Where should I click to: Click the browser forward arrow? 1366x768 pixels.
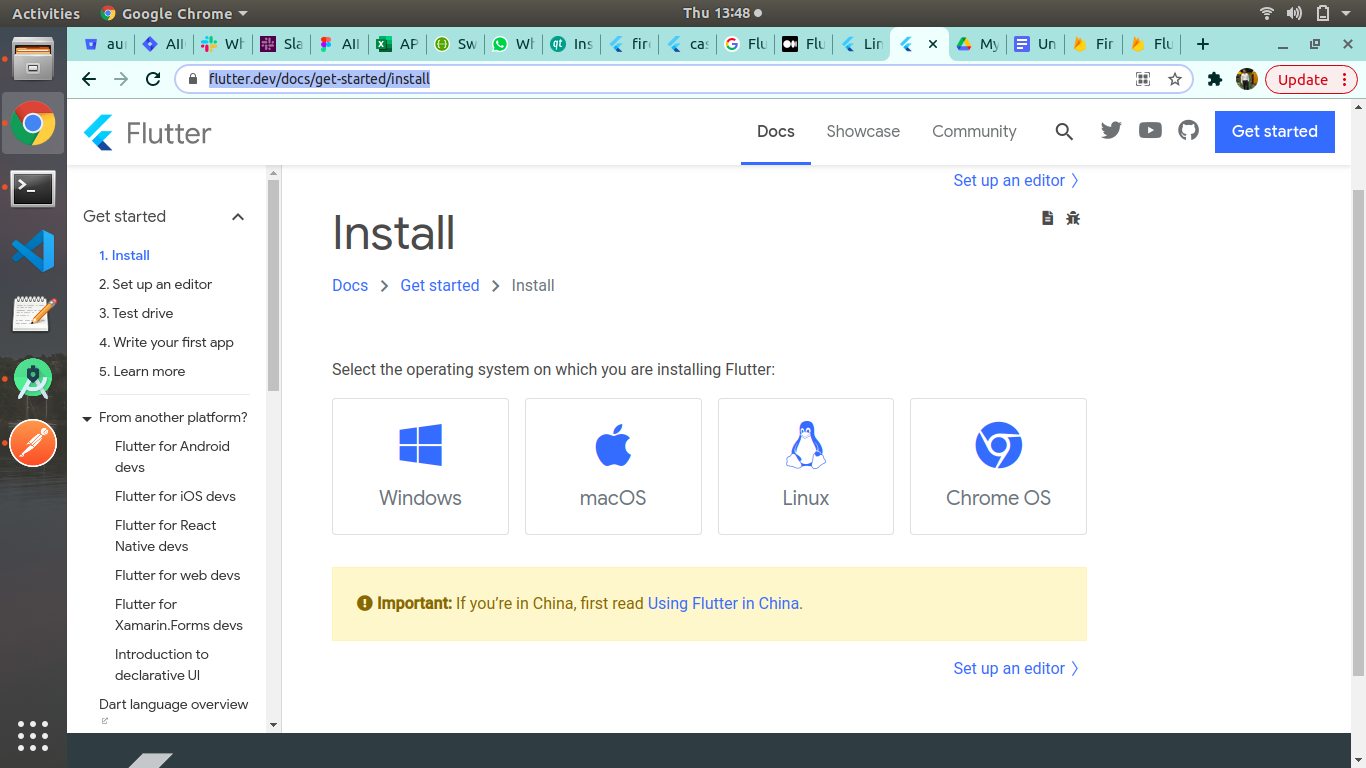point(121,79)
